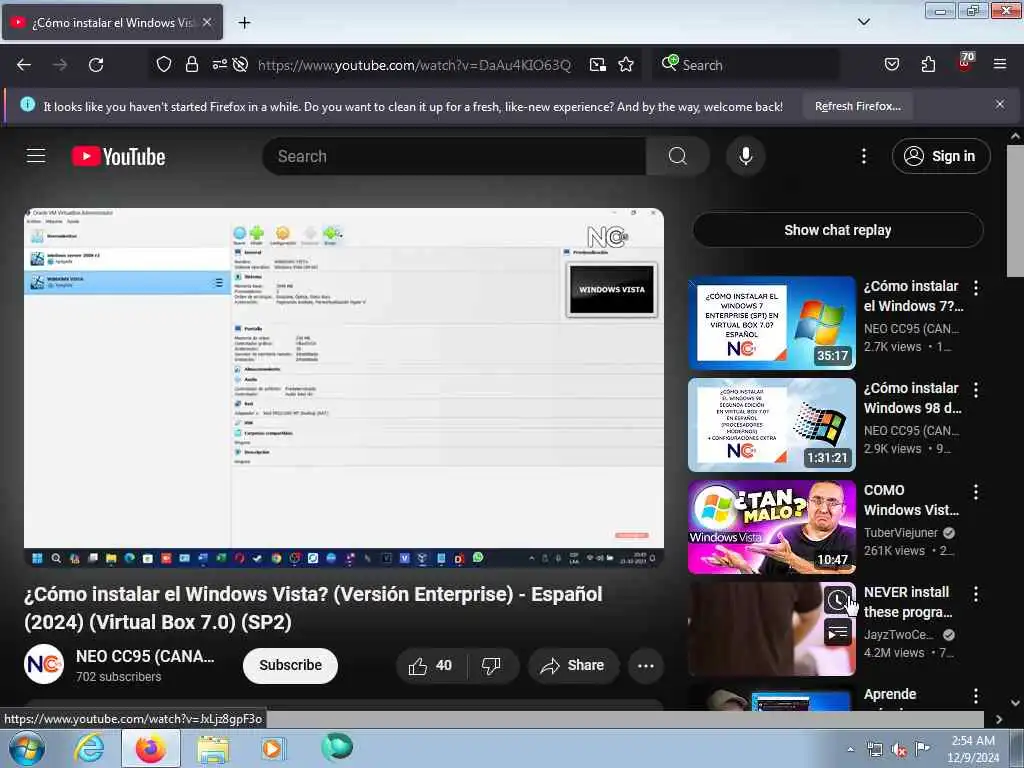Focus the YouTube Search field
Image resolution: width=1024 pixels, height=768 pixels.
pyautogui.click(x=454, y=156)
